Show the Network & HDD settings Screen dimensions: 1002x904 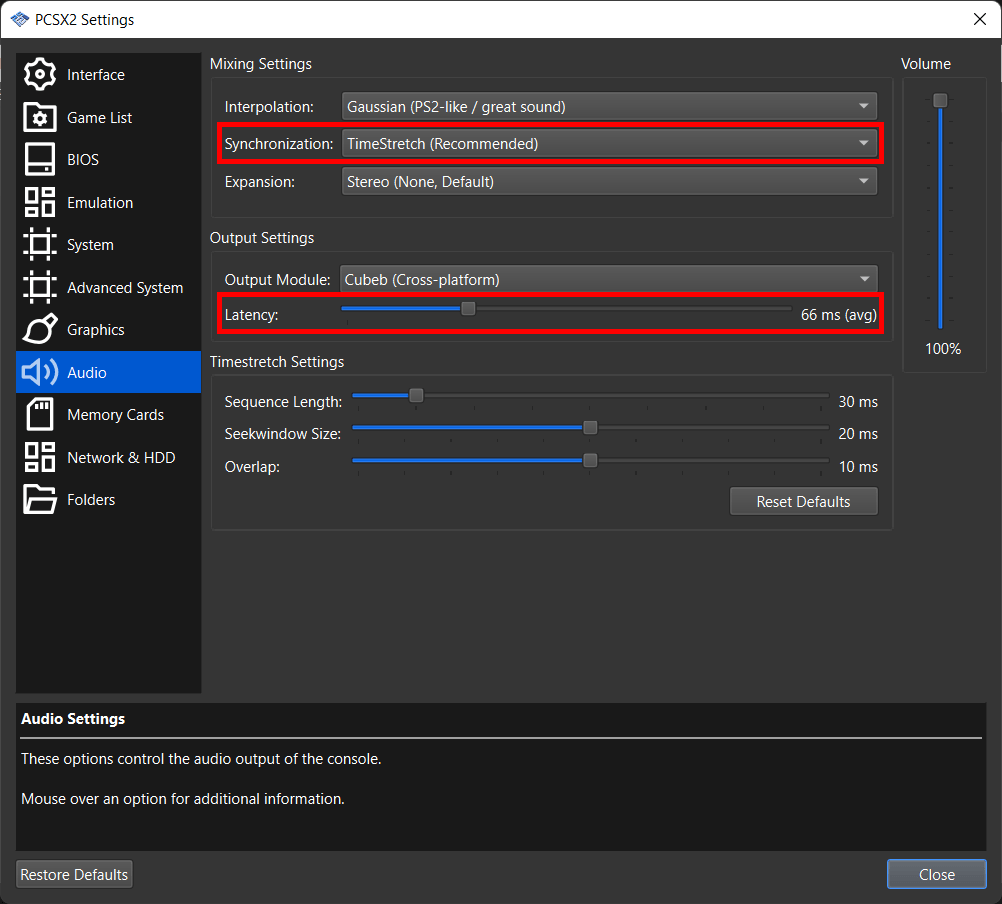tap(109, 457)
